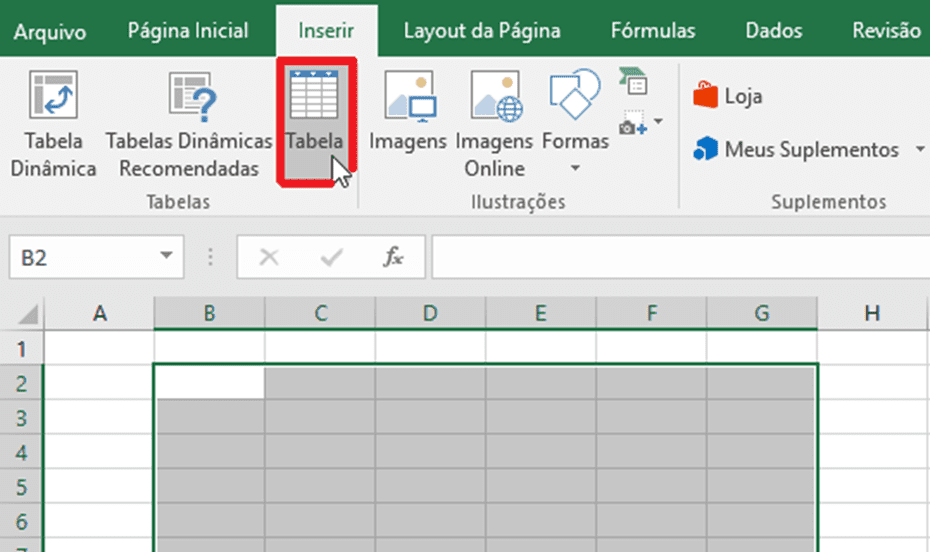The height and width of the screenshot is (552, 930).
Task: Click the Select All corner triangle
Action: pos(27,314)
